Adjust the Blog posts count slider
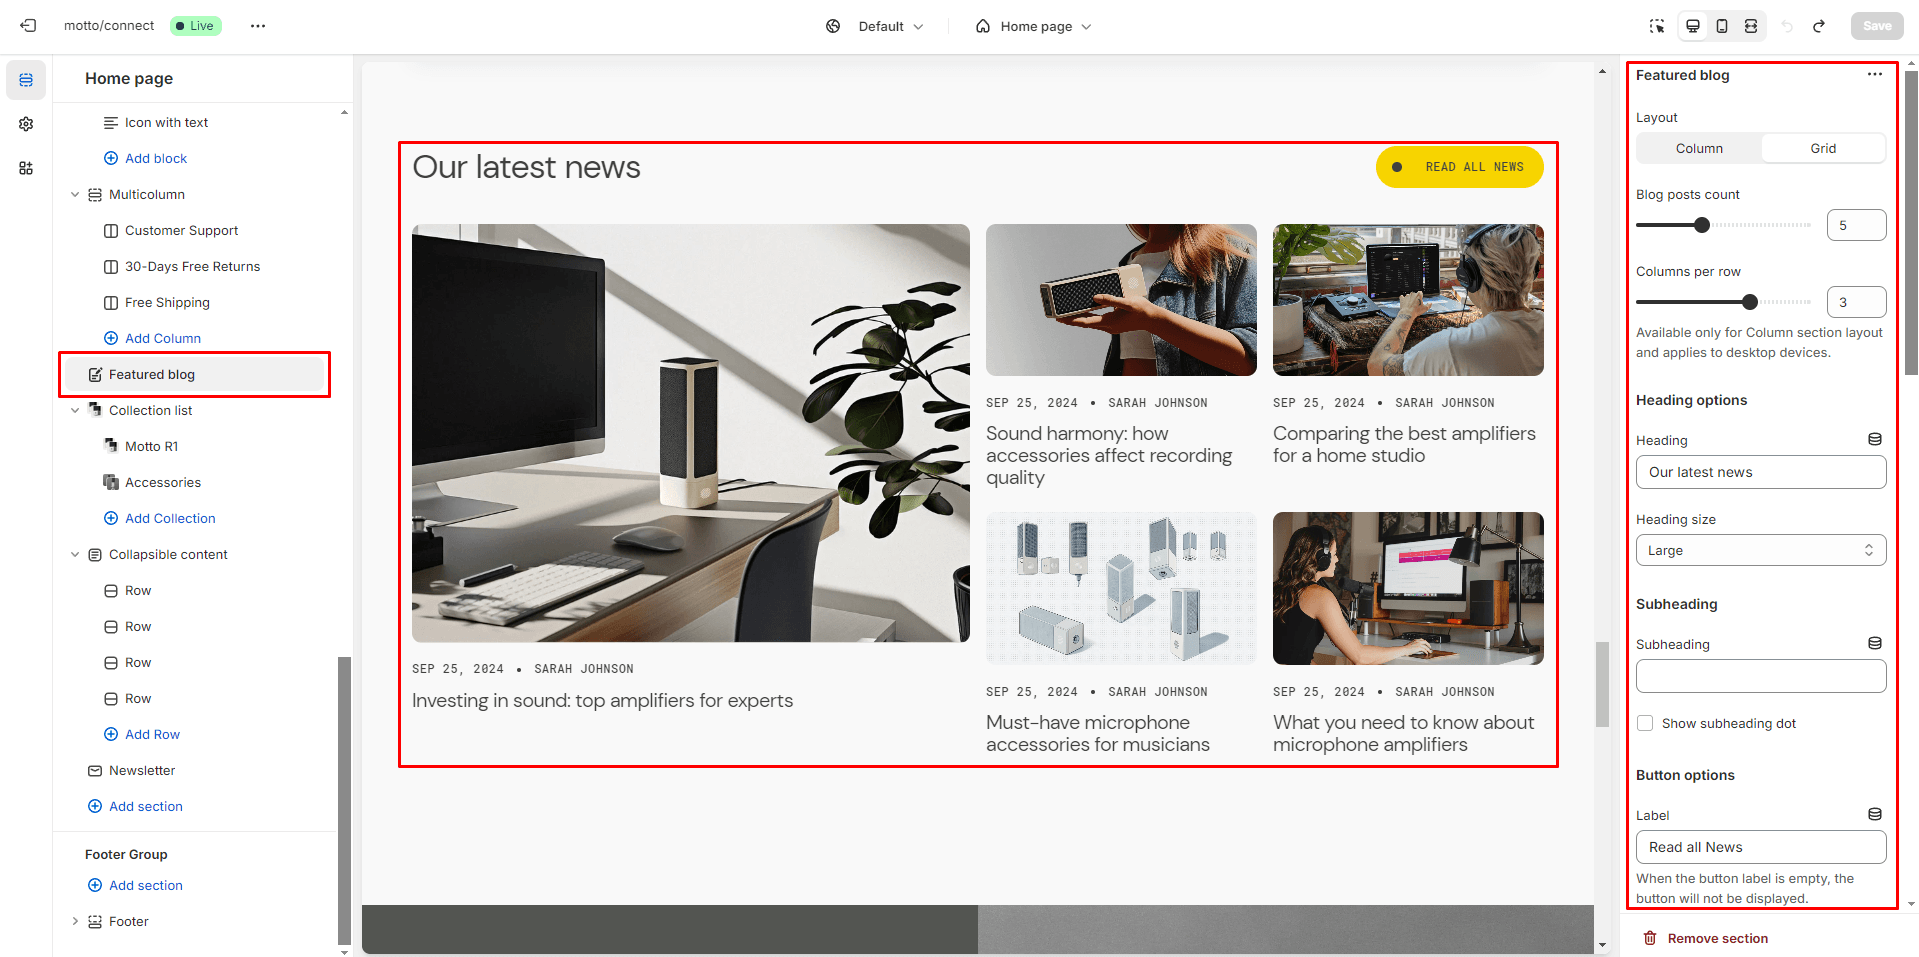 click(1702, 225)
